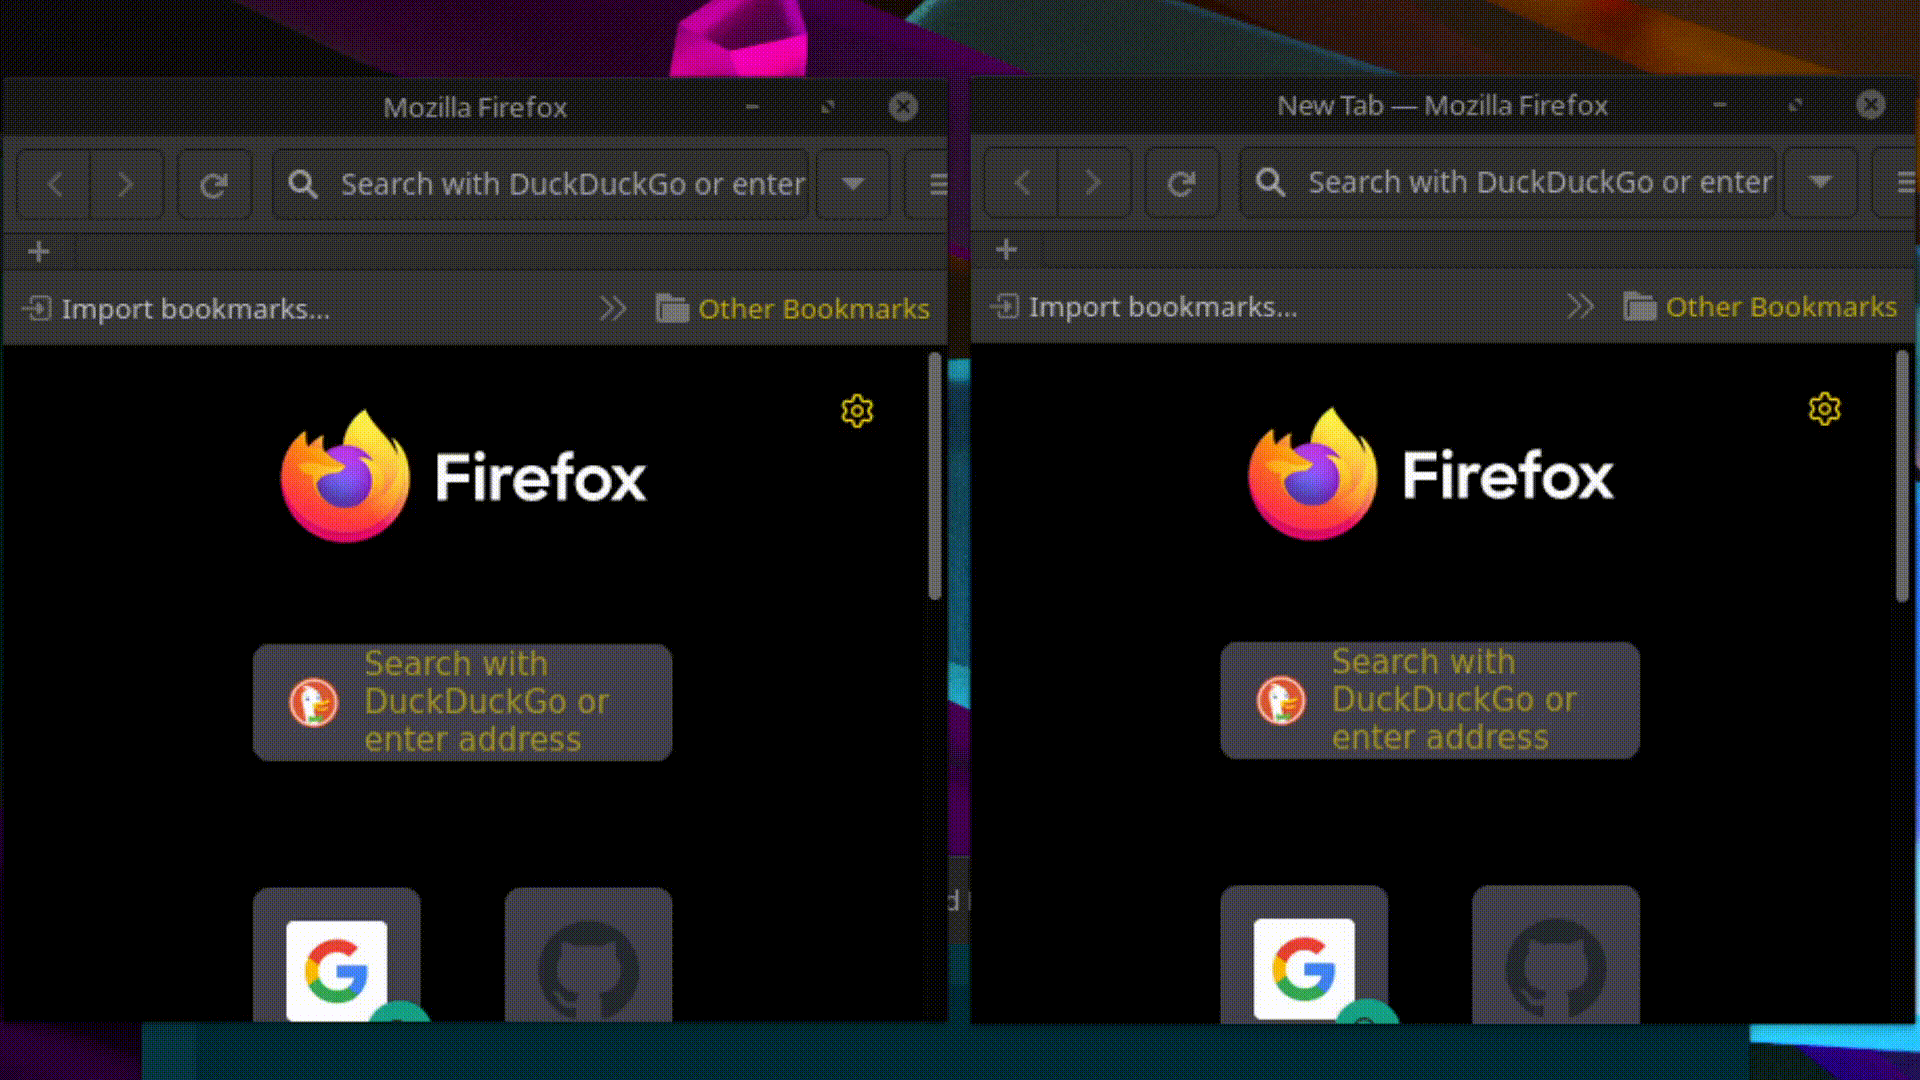
Task: Reload the page in the New Tab Firefox window
Action: click(x=1182, y=182)
